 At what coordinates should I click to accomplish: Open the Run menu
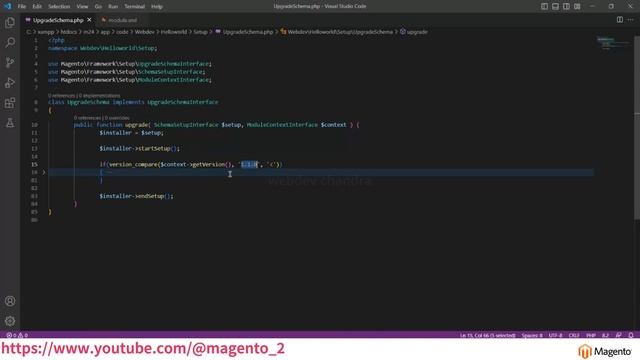[113, 6]
